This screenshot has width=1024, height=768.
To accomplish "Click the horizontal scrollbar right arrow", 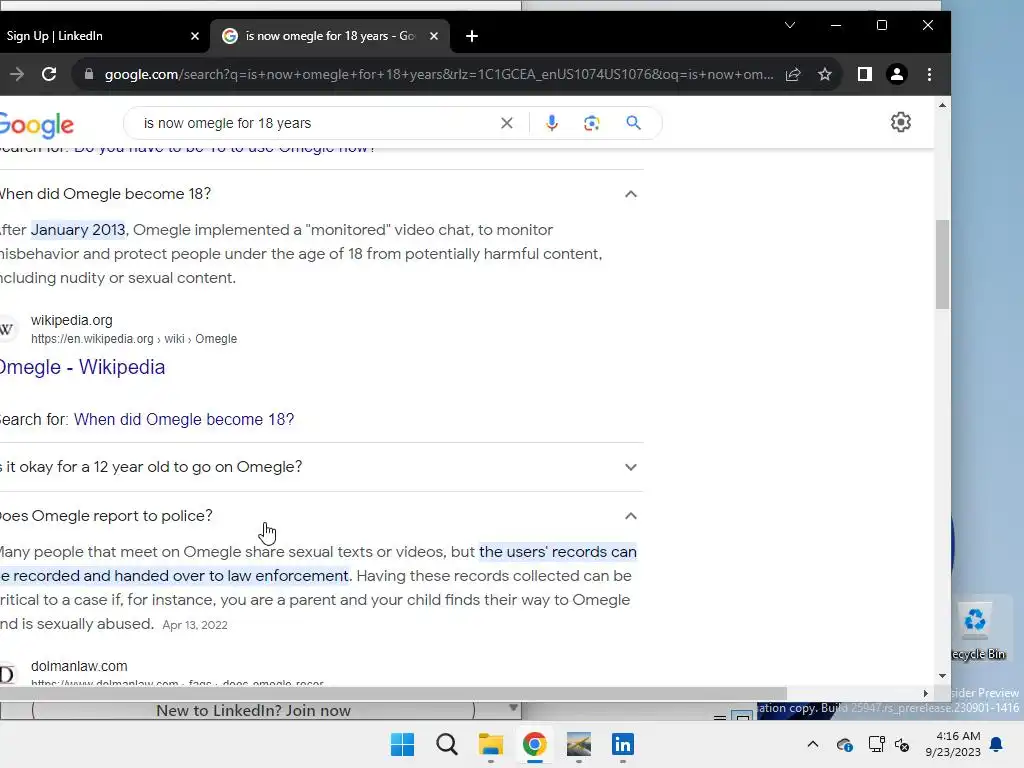I will click(x=925, y=693).
